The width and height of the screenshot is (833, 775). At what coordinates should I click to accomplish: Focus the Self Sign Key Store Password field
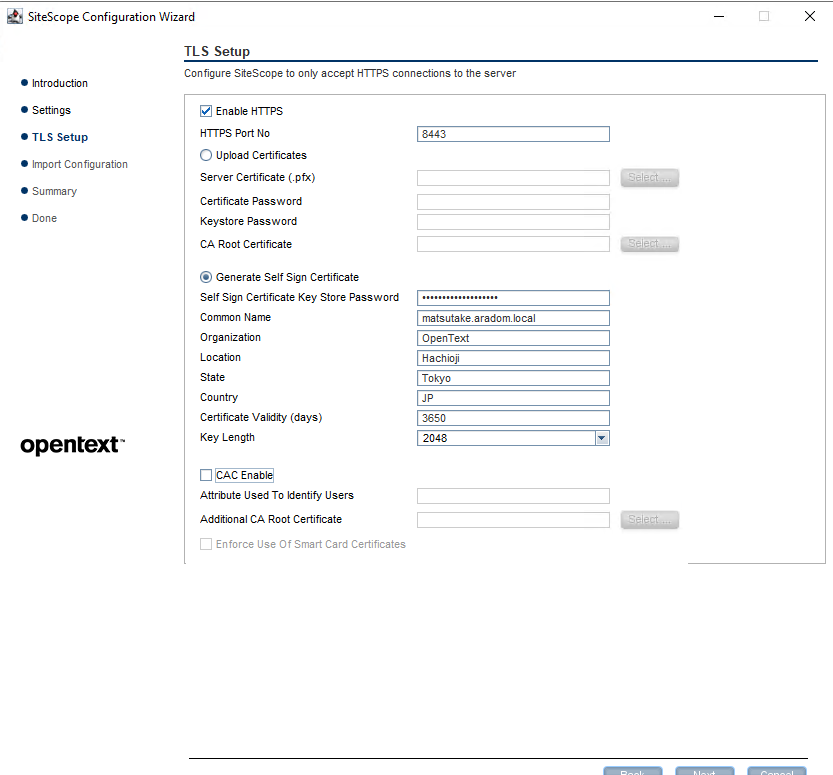(x=513, y=298)
